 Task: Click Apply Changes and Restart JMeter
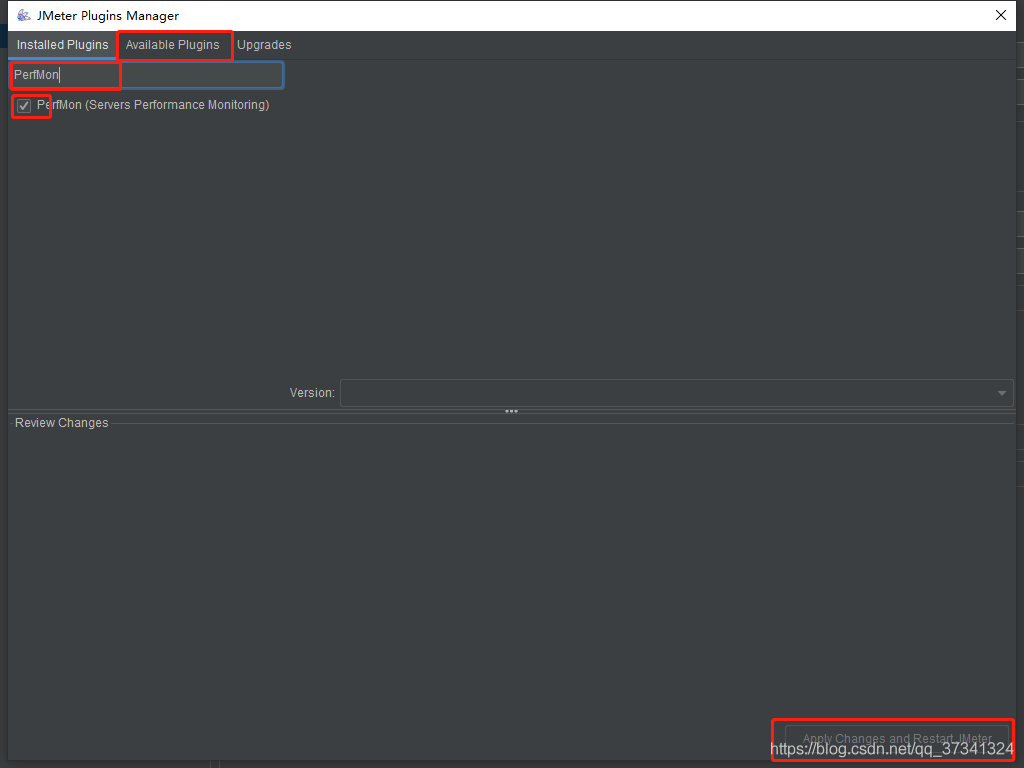[x=897, y=739]
